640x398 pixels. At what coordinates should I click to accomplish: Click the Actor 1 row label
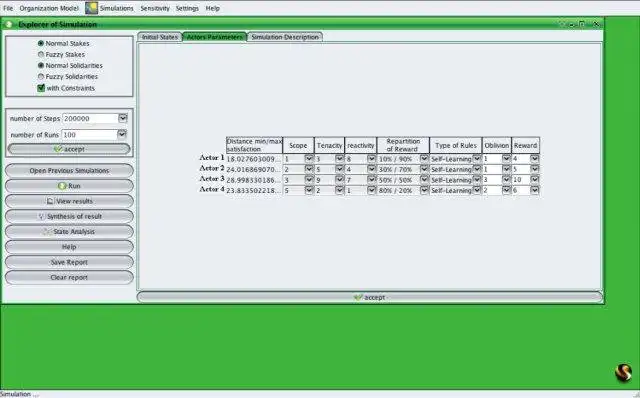(x=212, y=158)
